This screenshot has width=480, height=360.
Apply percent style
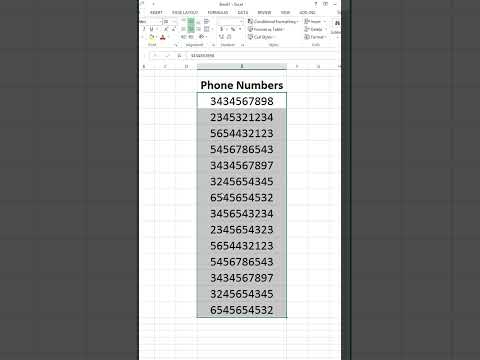[x=233, y=29]
